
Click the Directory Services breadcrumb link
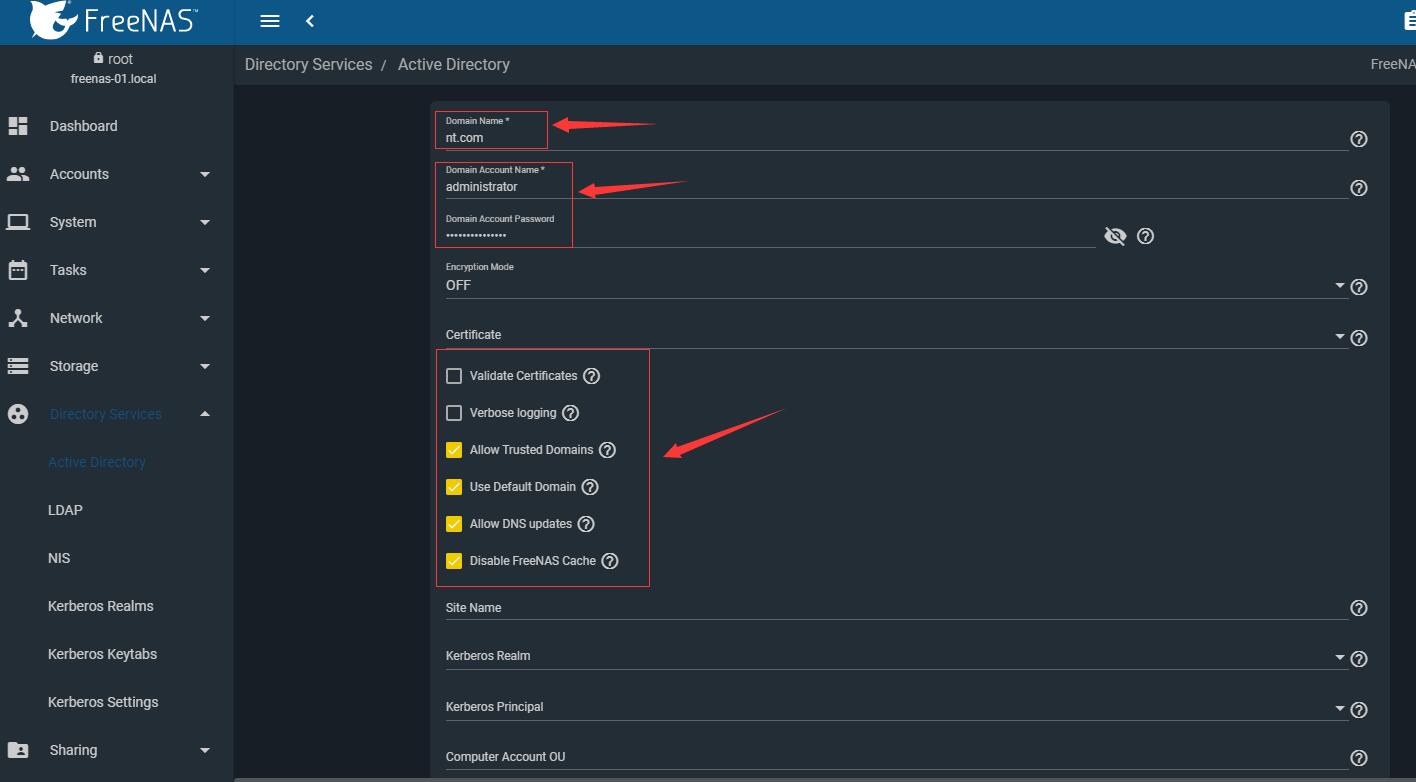(308, 63)
